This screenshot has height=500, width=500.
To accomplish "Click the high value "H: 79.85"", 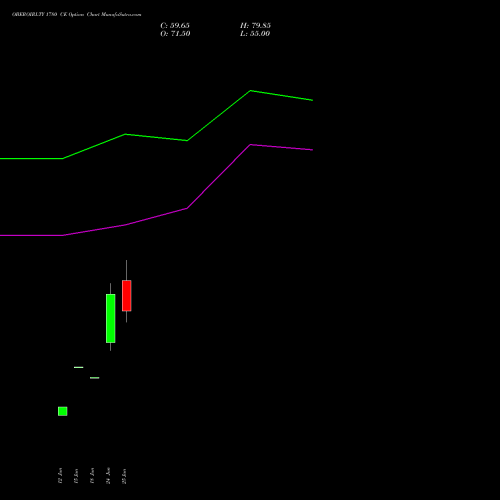I will tap(255, 26).
